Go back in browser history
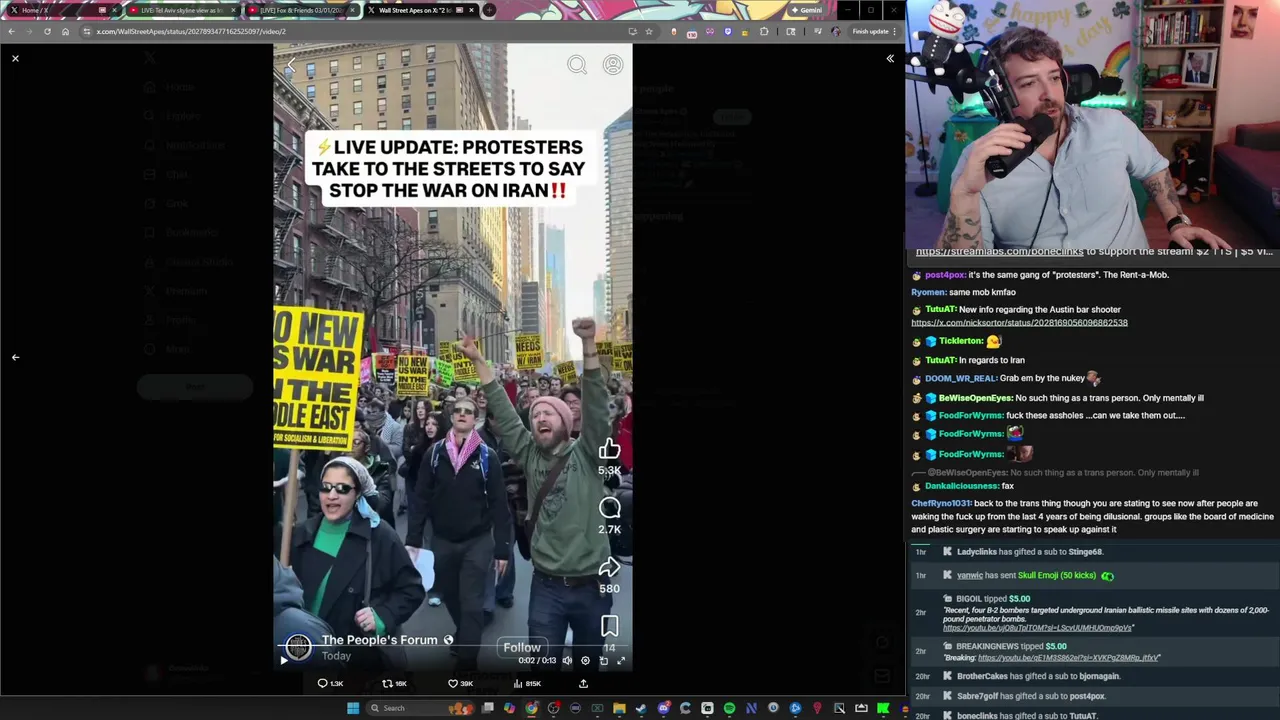 [11, 31]
